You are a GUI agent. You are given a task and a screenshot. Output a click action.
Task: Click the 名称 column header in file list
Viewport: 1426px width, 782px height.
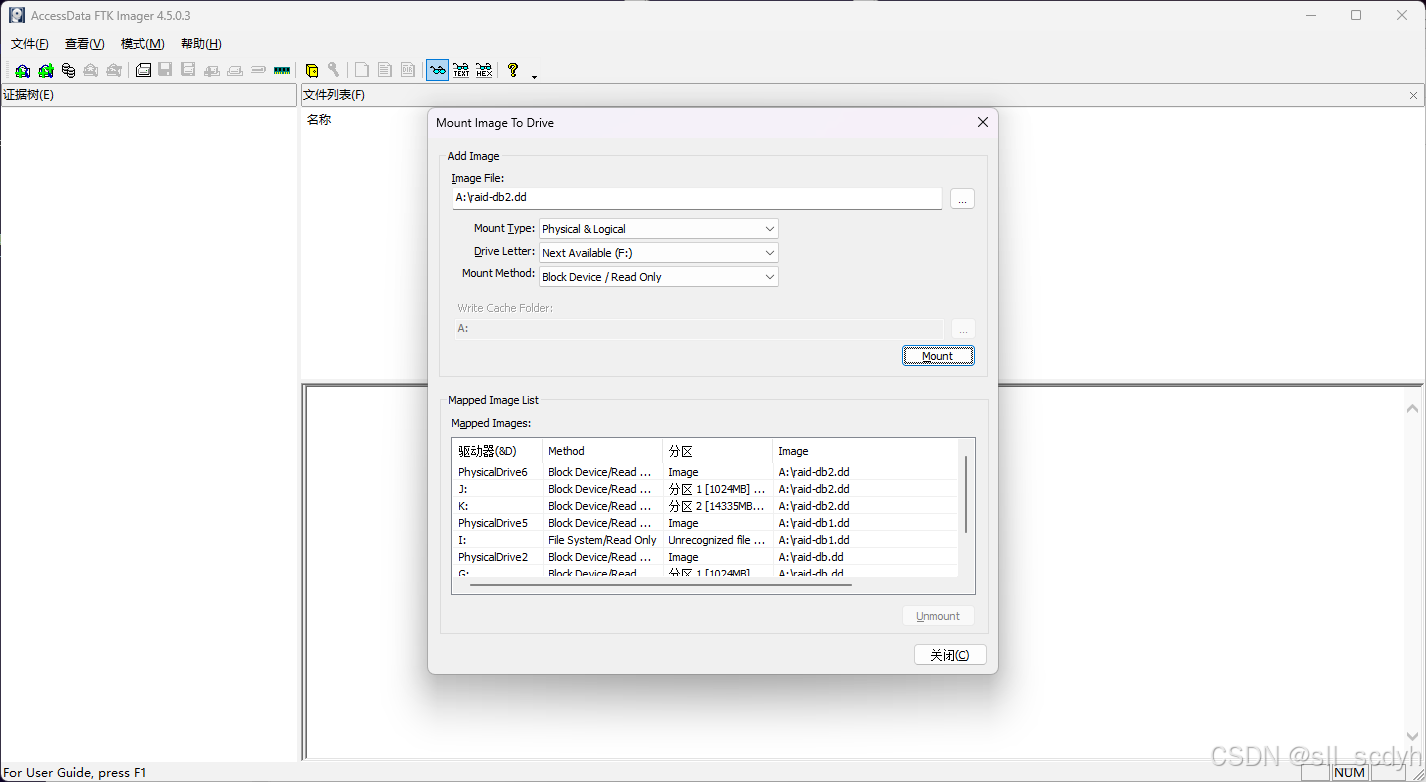click(319, 120)
